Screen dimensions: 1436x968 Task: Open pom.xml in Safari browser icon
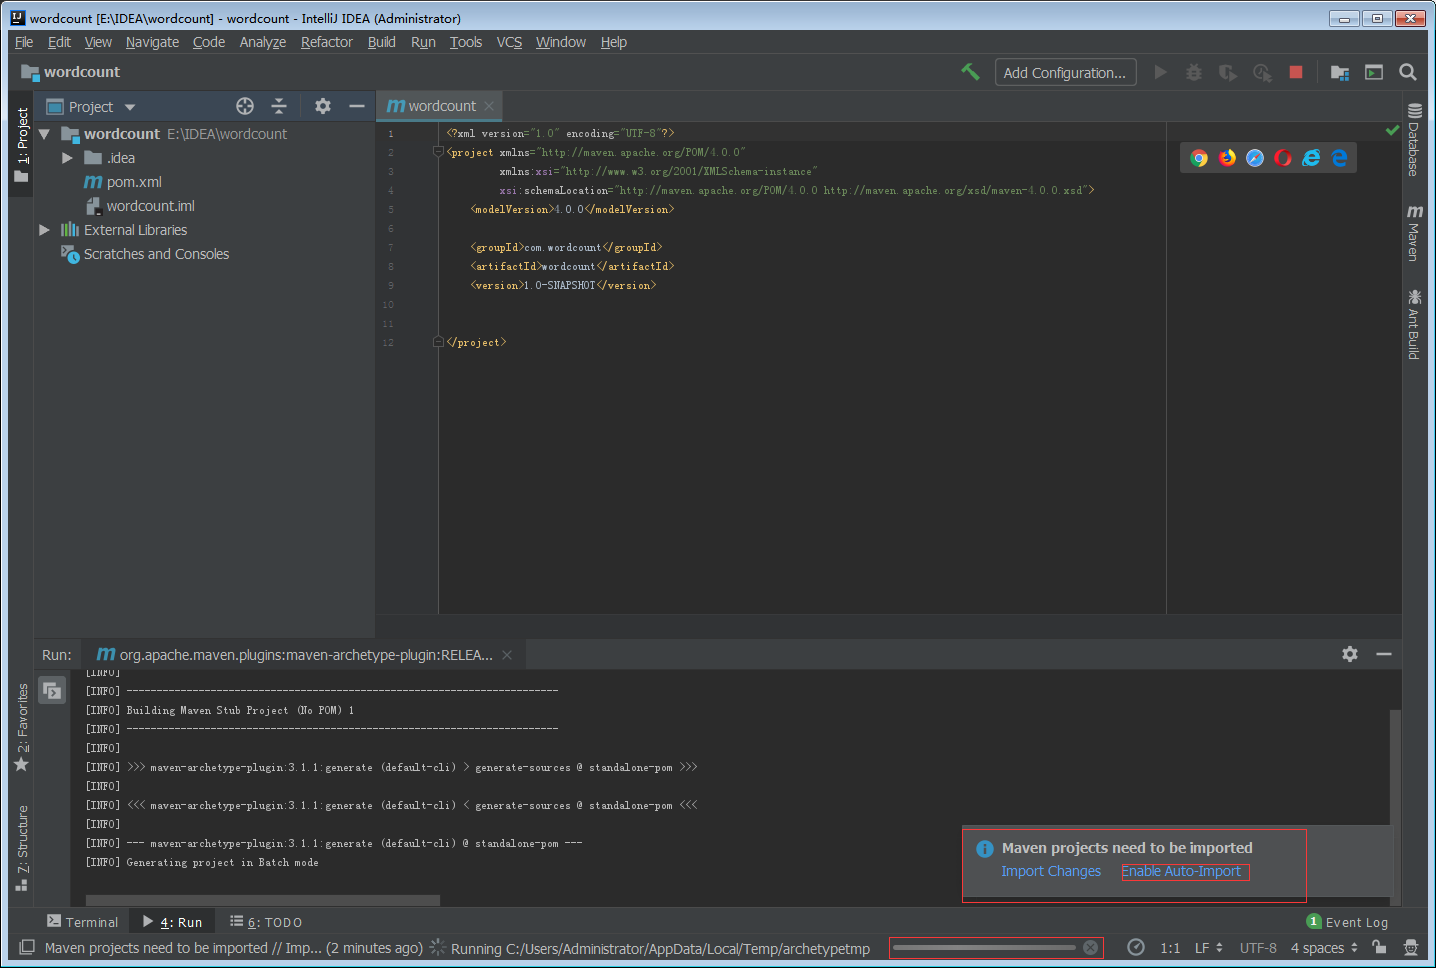click(1255, 158)
